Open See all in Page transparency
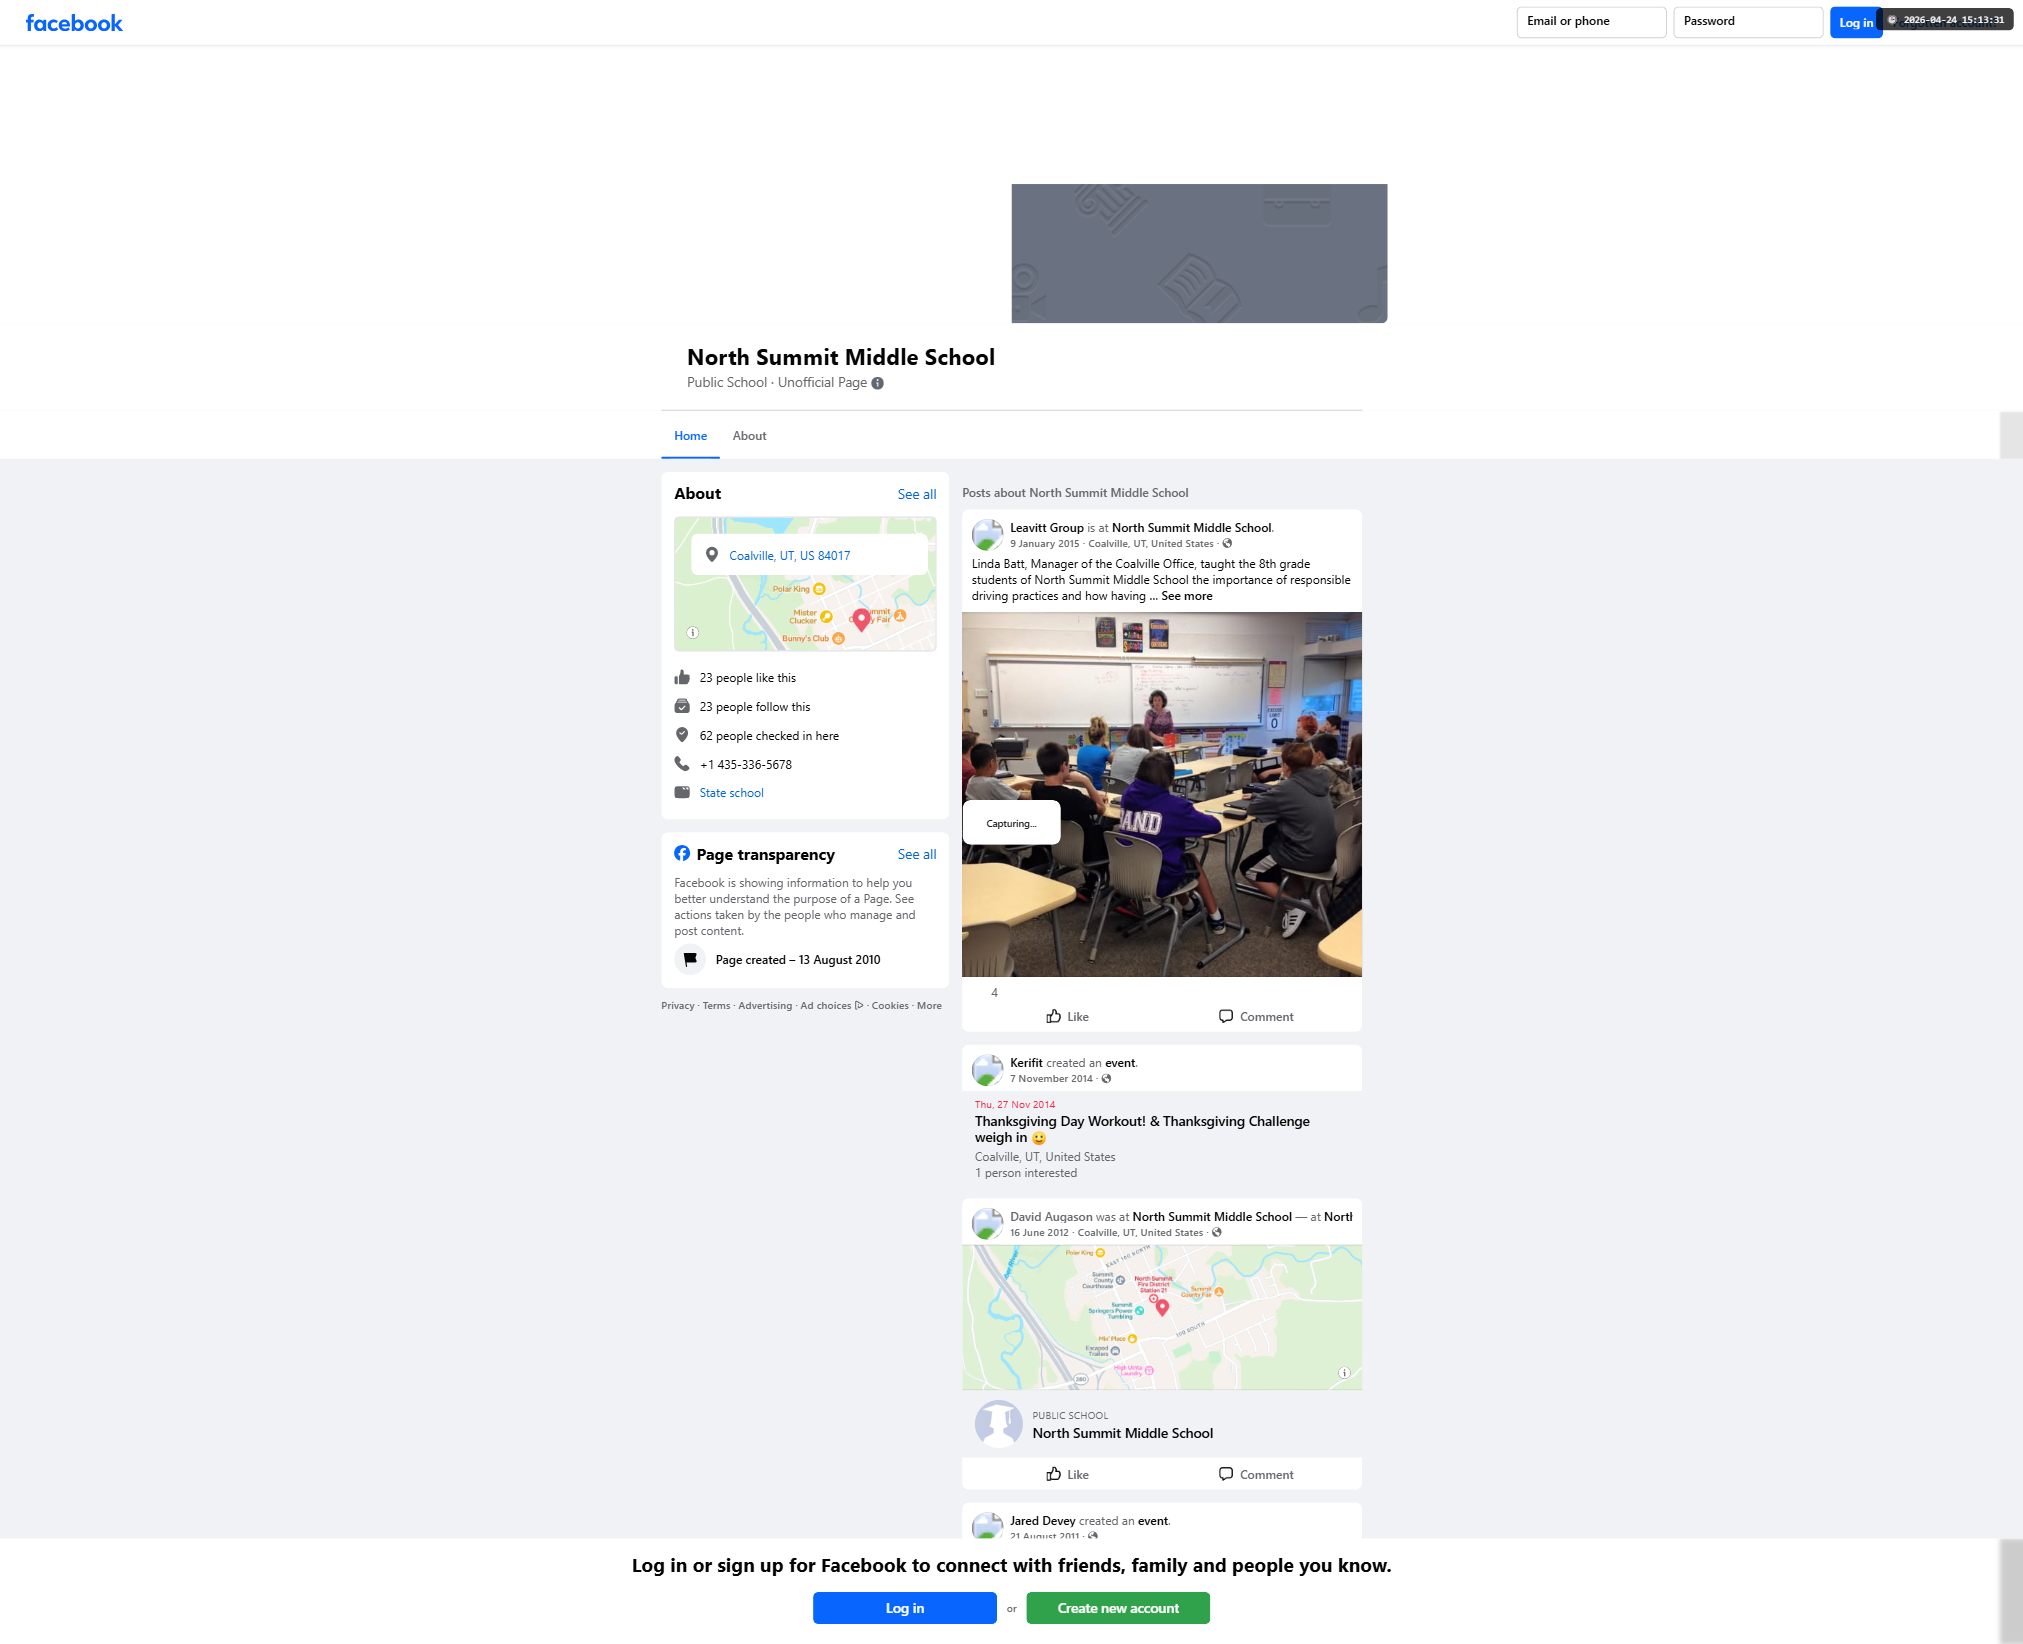Screen dimensions: 2023x1644 [x=916, y=855]
